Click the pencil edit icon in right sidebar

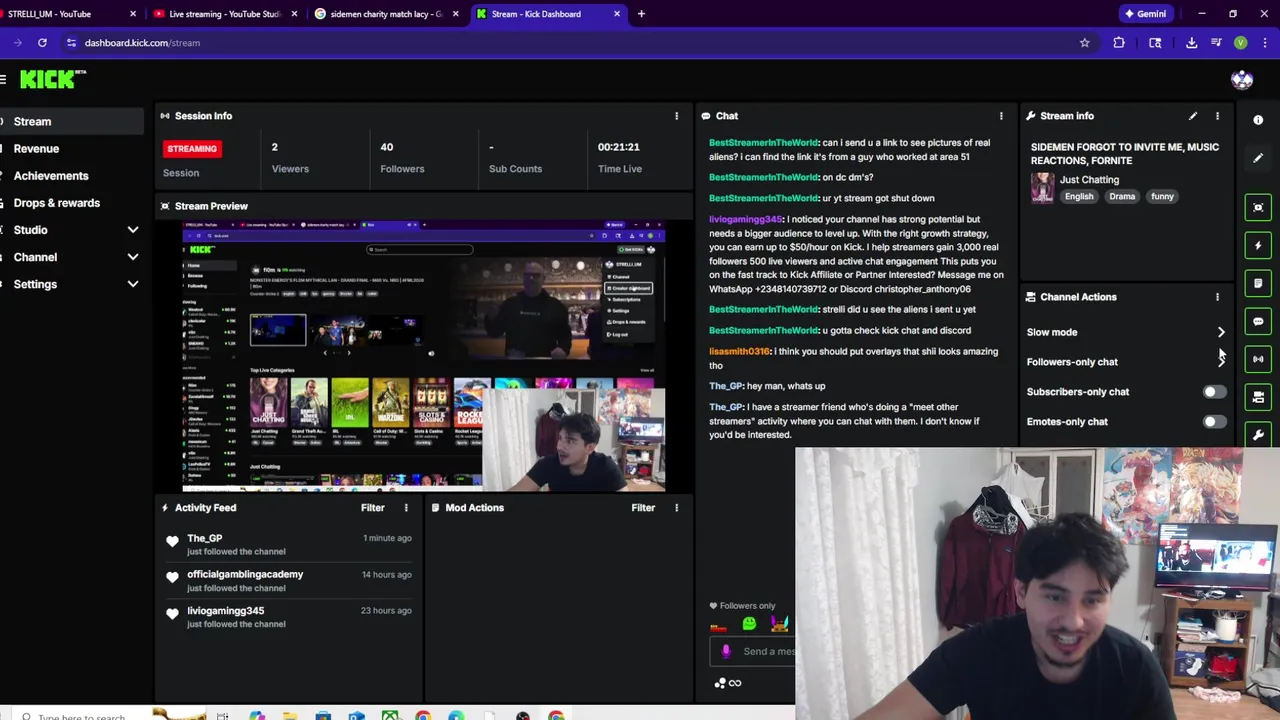pos(1258,158)
